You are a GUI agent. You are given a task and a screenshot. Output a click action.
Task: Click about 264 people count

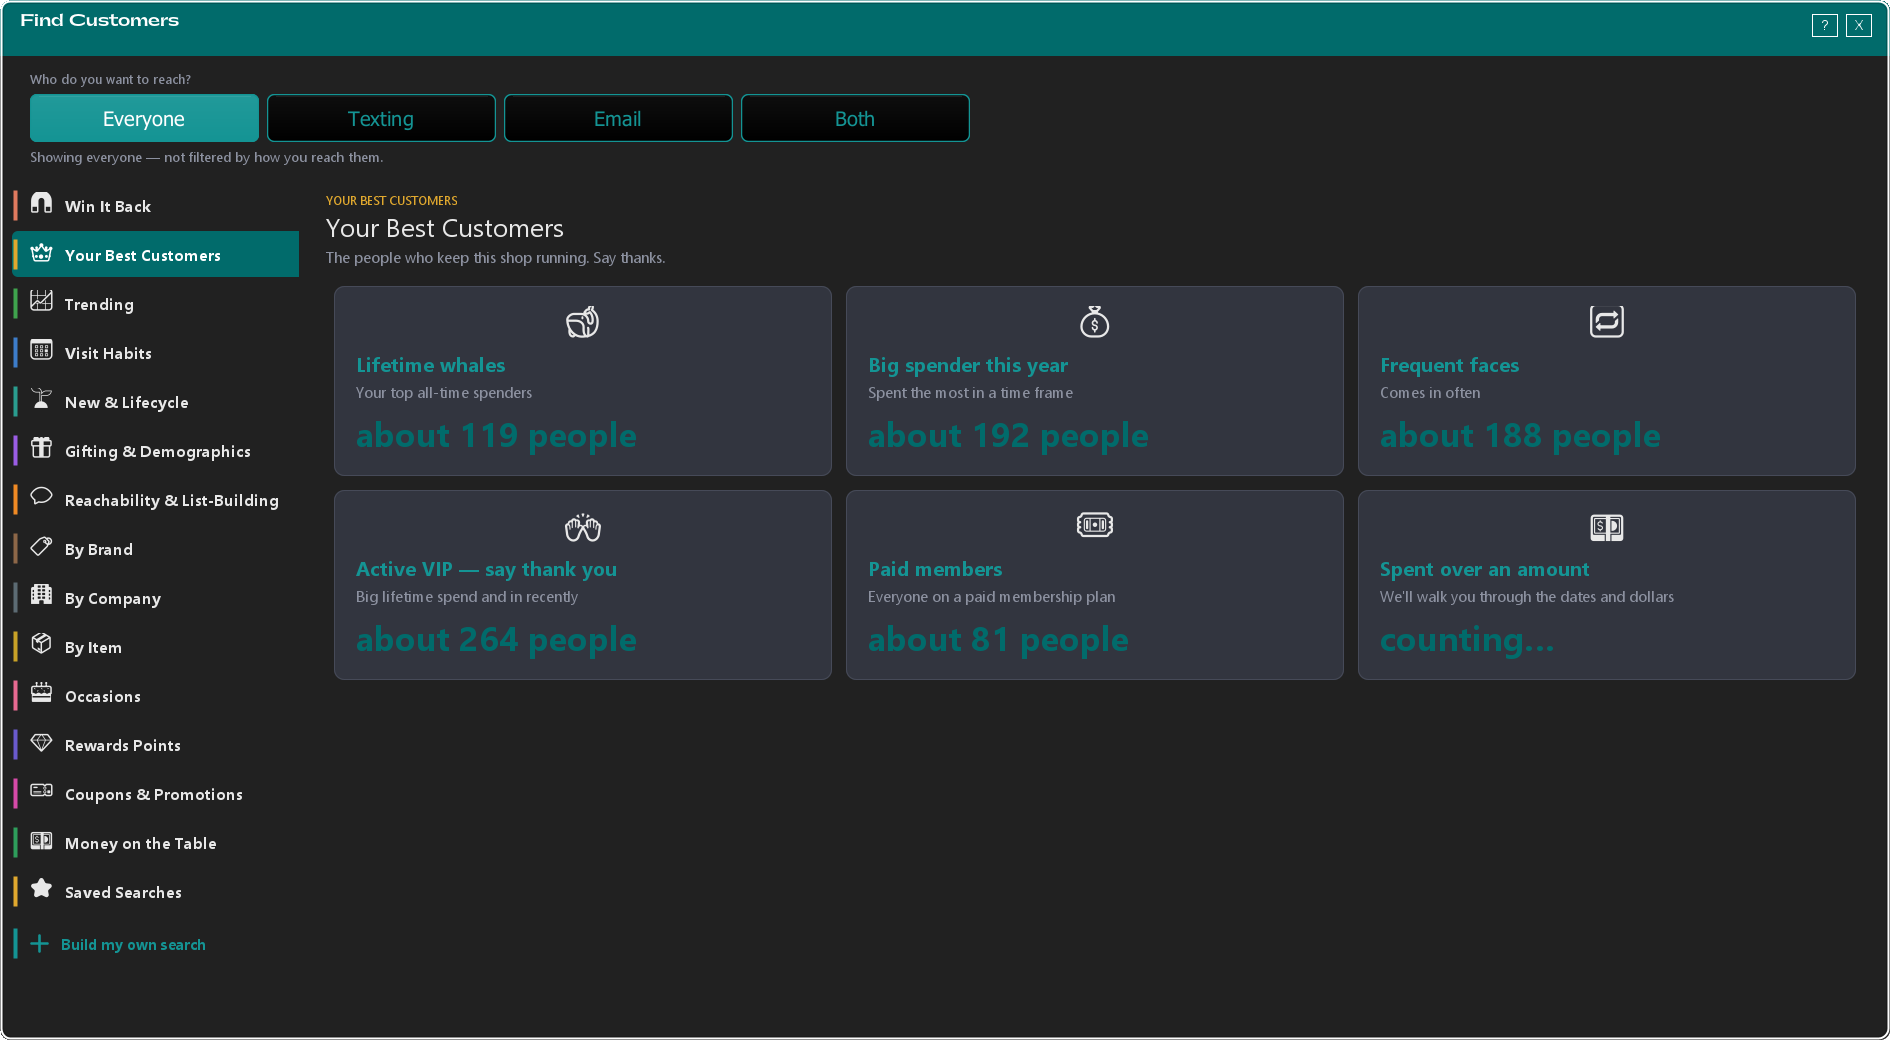tap(496, 639)
